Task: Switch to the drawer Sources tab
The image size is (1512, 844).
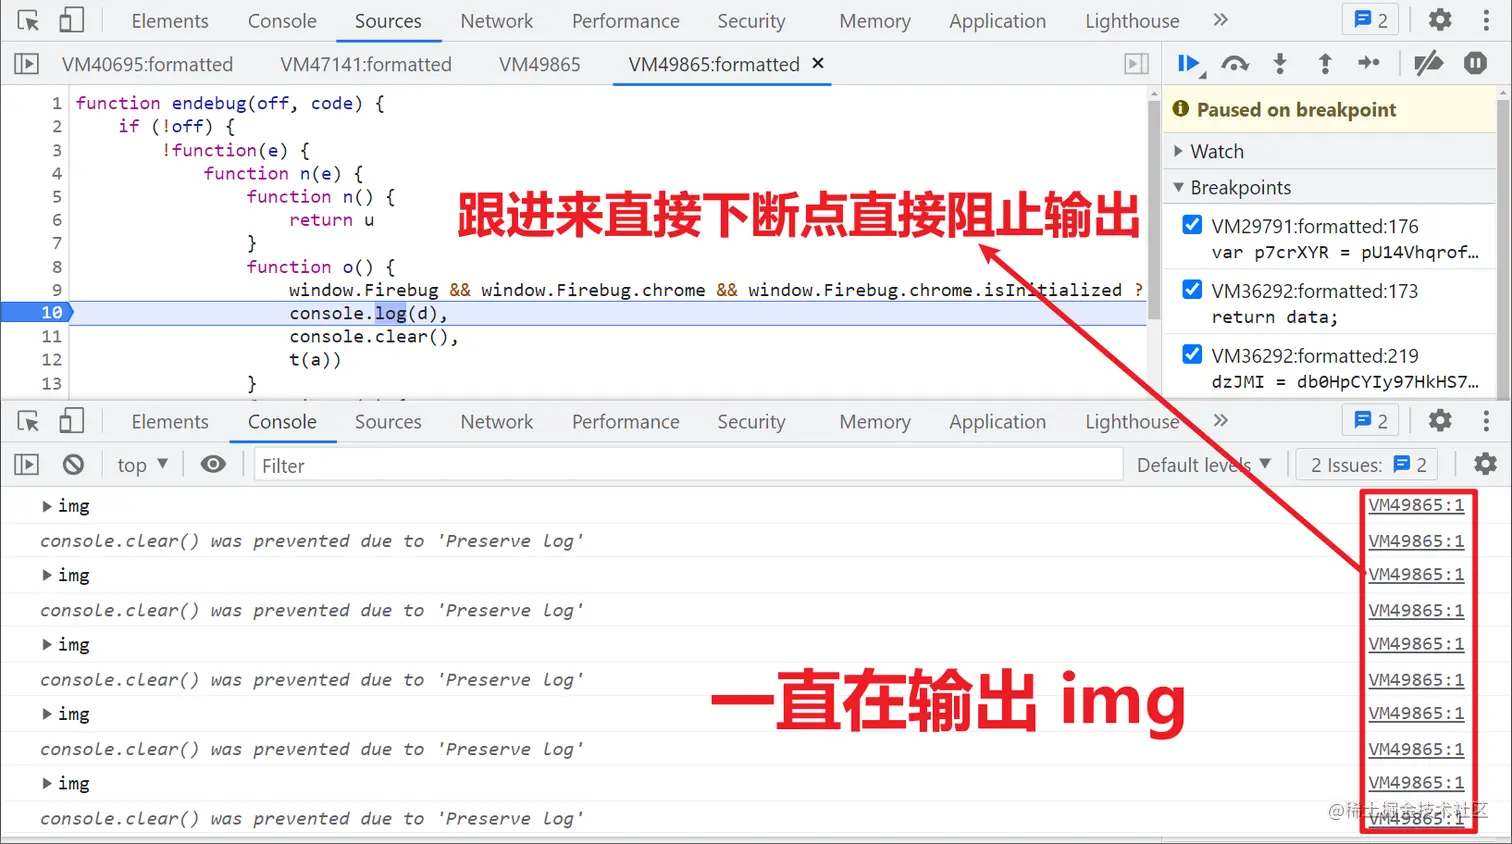Action: [388, 422]
